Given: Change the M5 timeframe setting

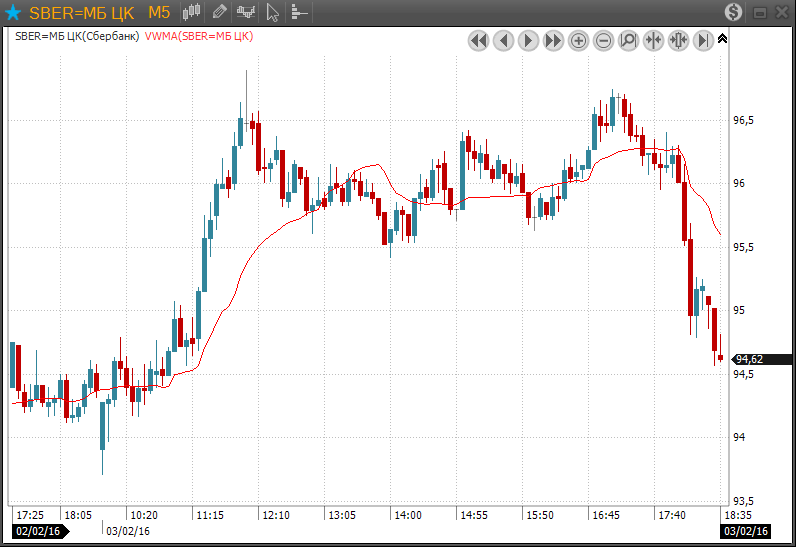Looking at the screenshot, I should [x=159, y=12].
